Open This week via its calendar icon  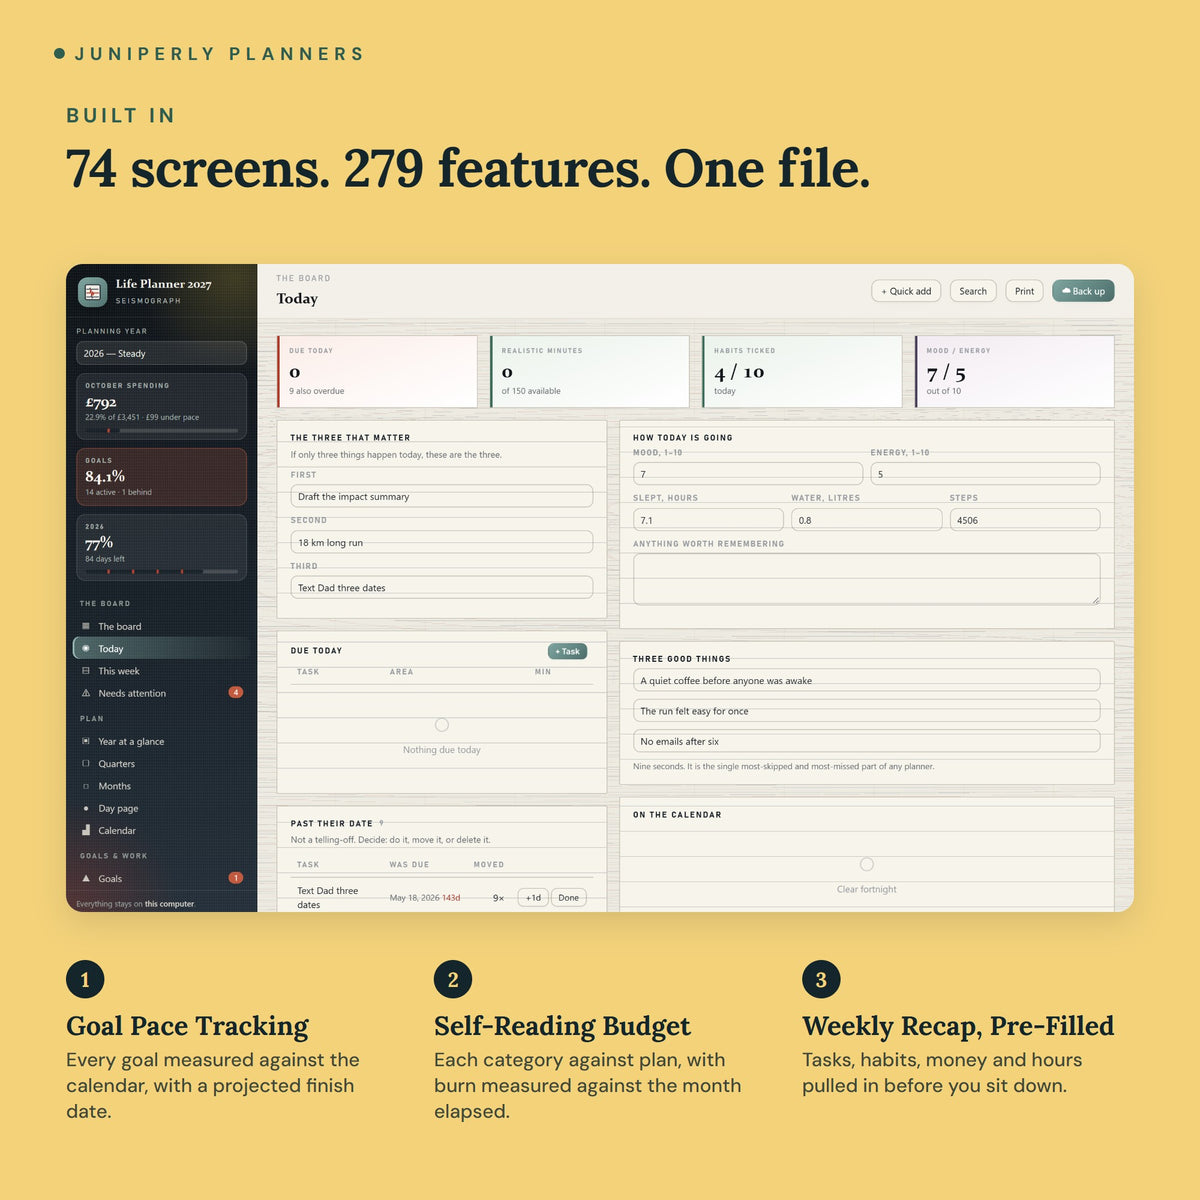(86, 671)
